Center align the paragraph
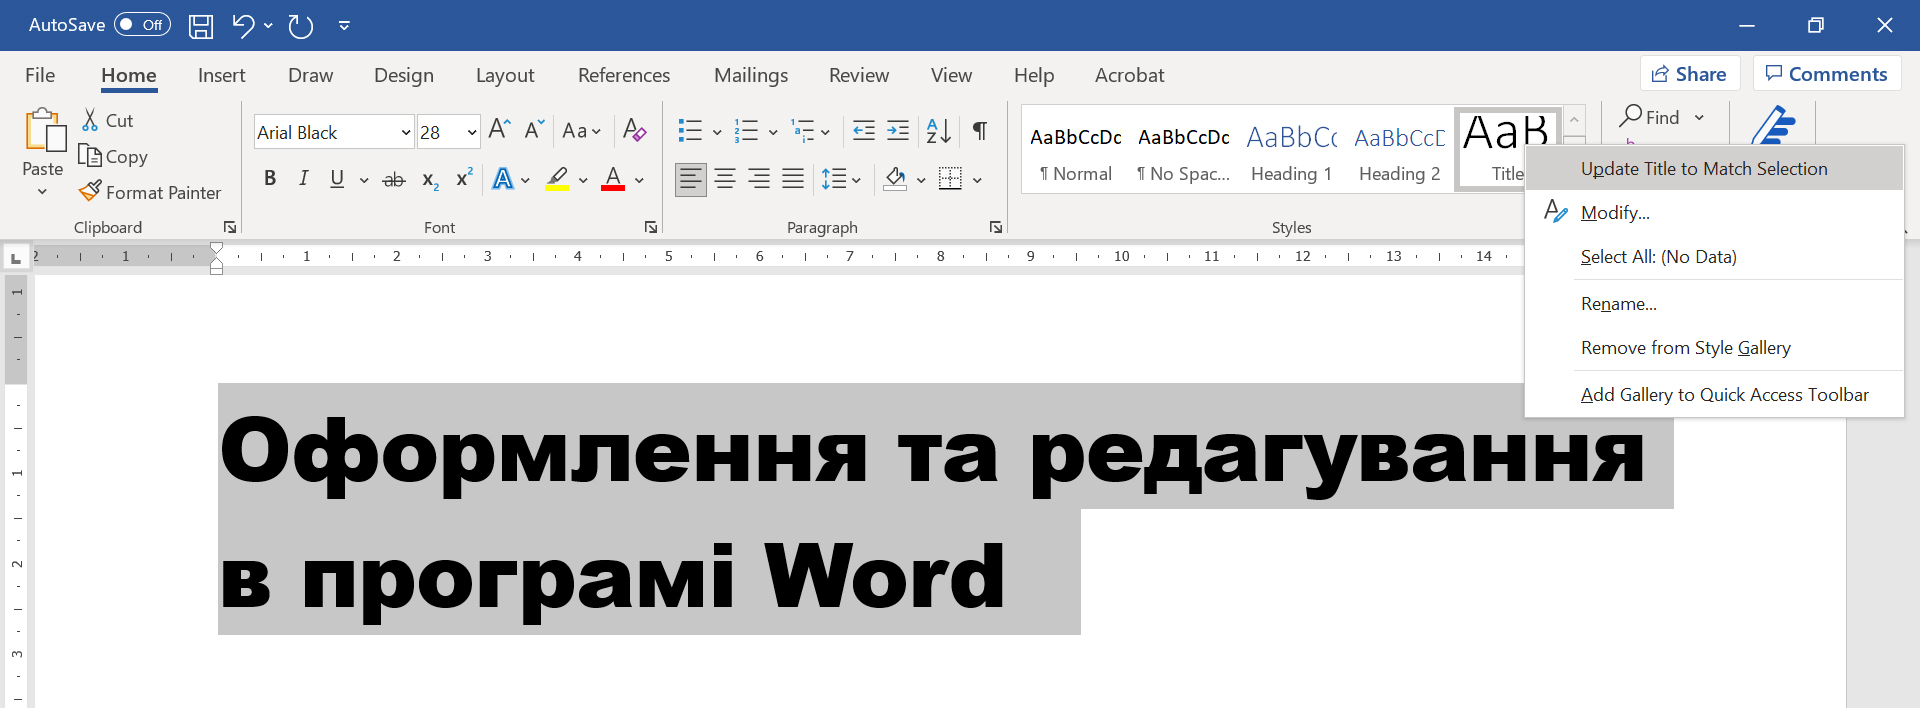 (725, 179)
